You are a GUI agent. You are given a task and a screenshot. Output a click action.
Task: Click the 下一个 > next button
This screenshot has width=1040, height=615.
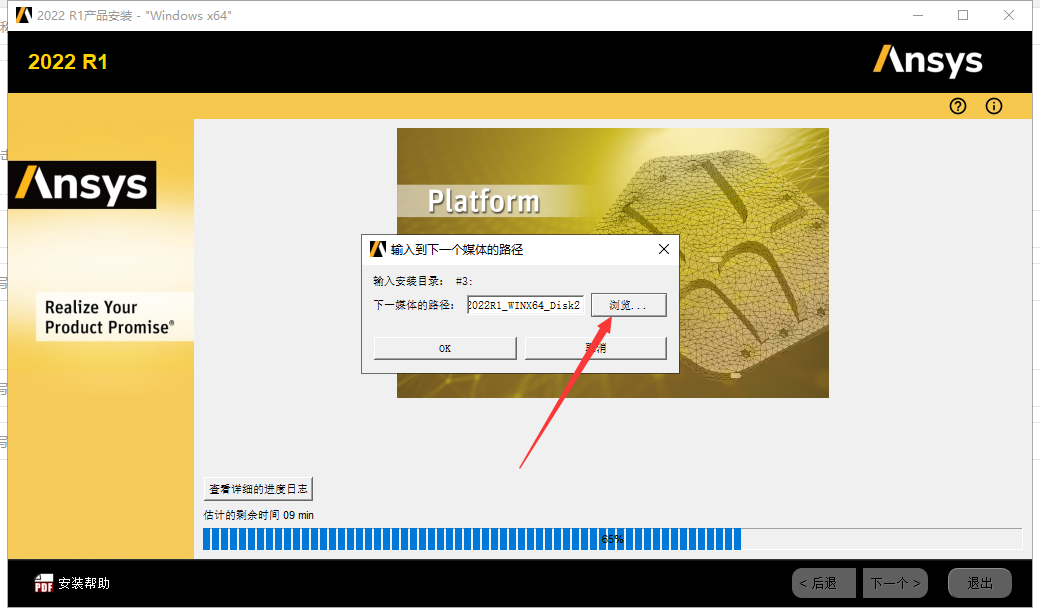[895, 582]
